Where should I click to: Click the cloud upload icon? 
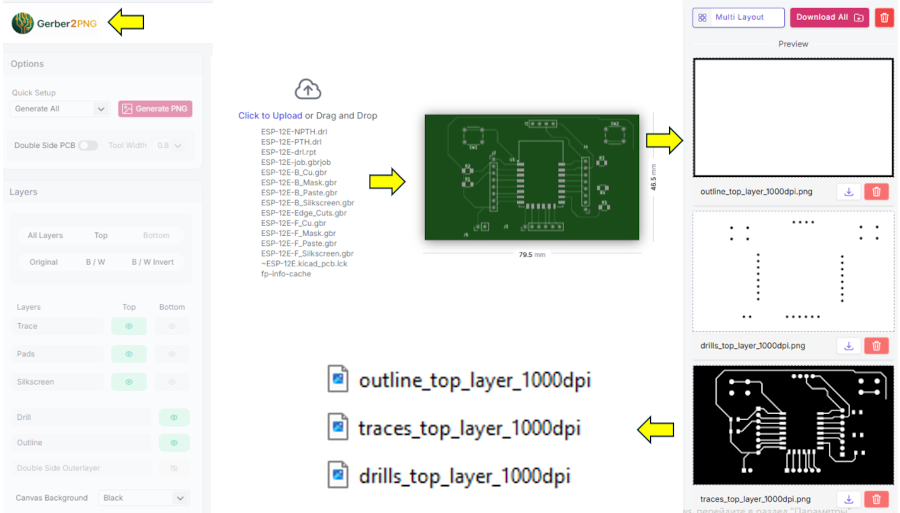point(308,90)
